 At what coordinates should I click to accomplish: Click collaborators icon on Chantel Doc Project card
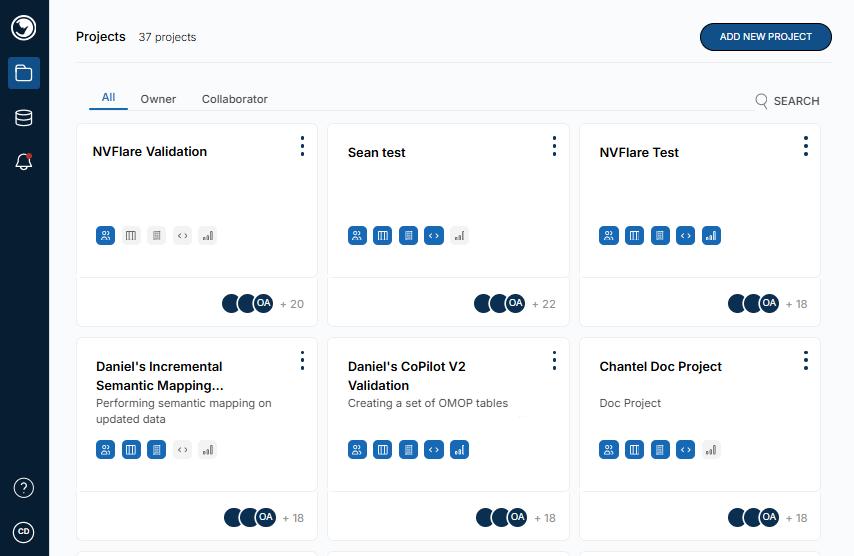tap(609, 450)
